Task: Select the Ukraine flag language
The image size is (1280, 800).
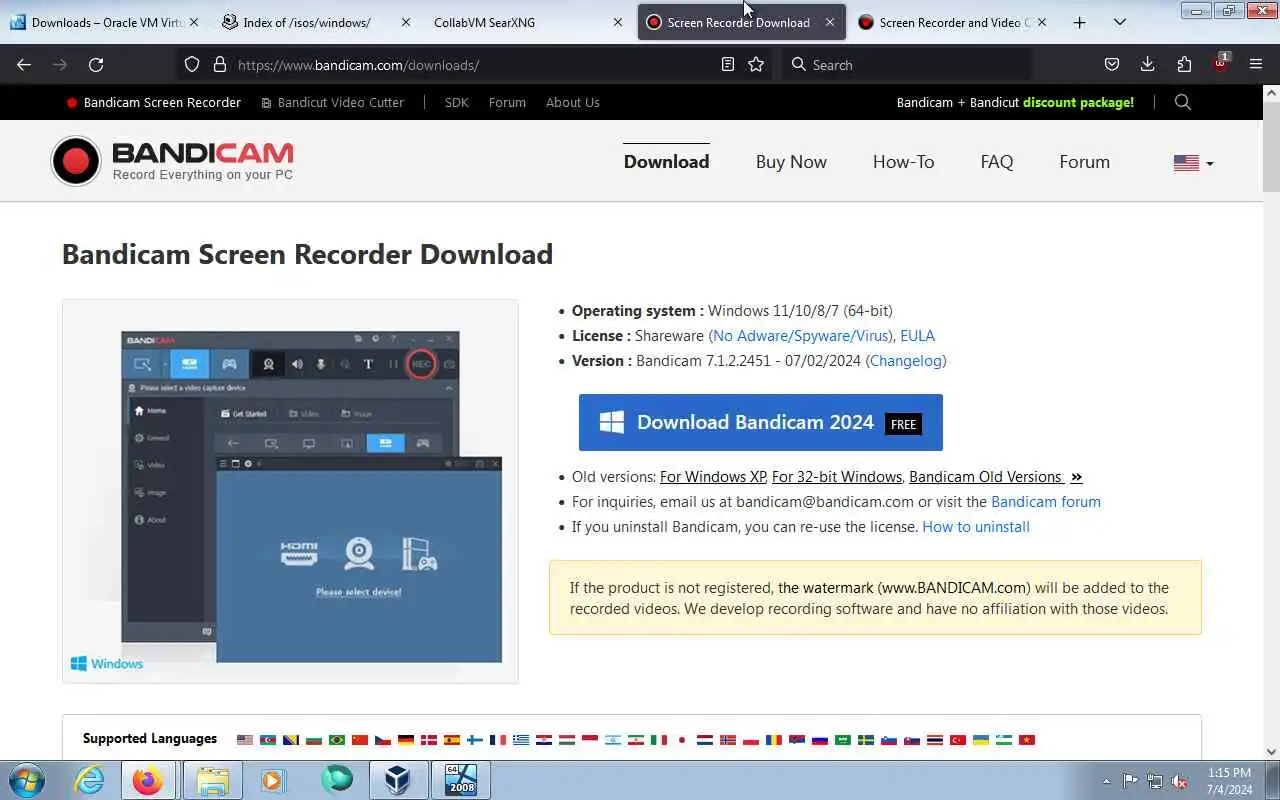Action: point(980,740)
